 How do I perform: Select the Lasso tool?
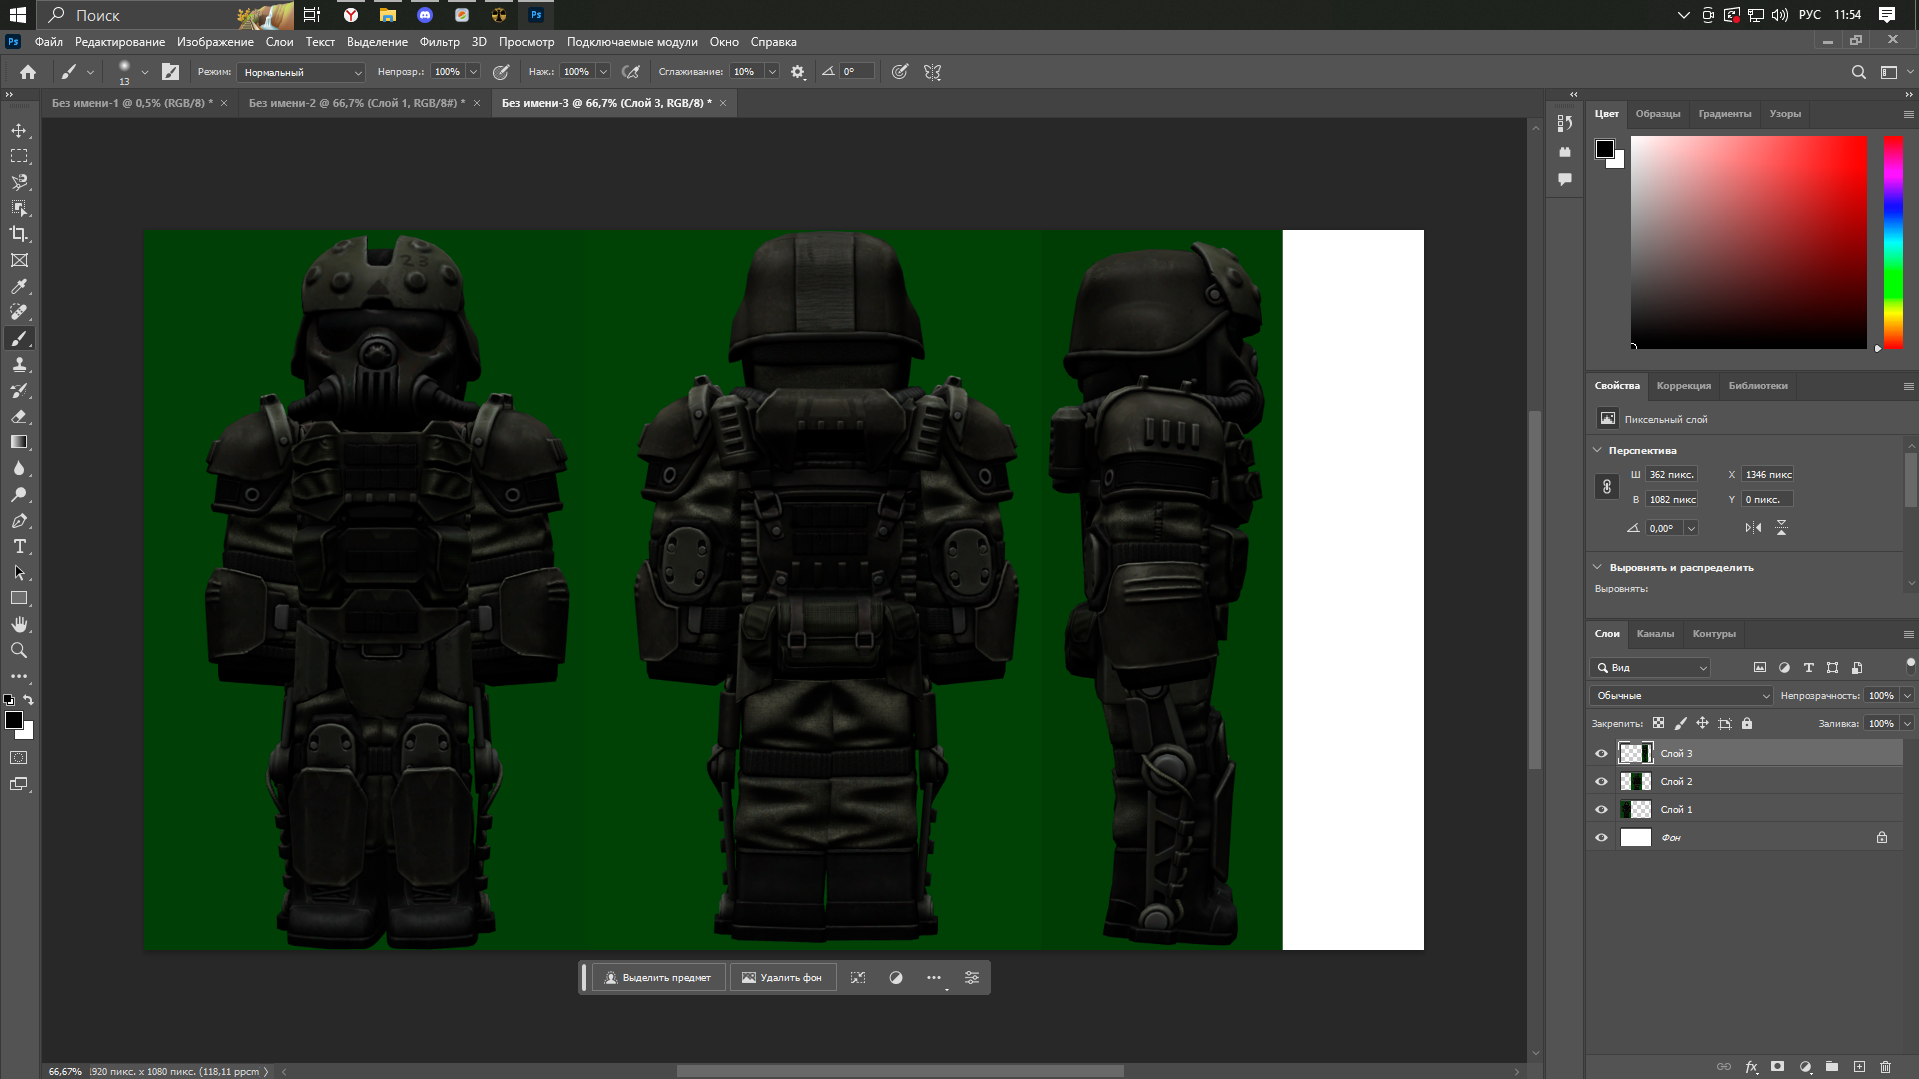pyautogui.click(x=19, y=183)
